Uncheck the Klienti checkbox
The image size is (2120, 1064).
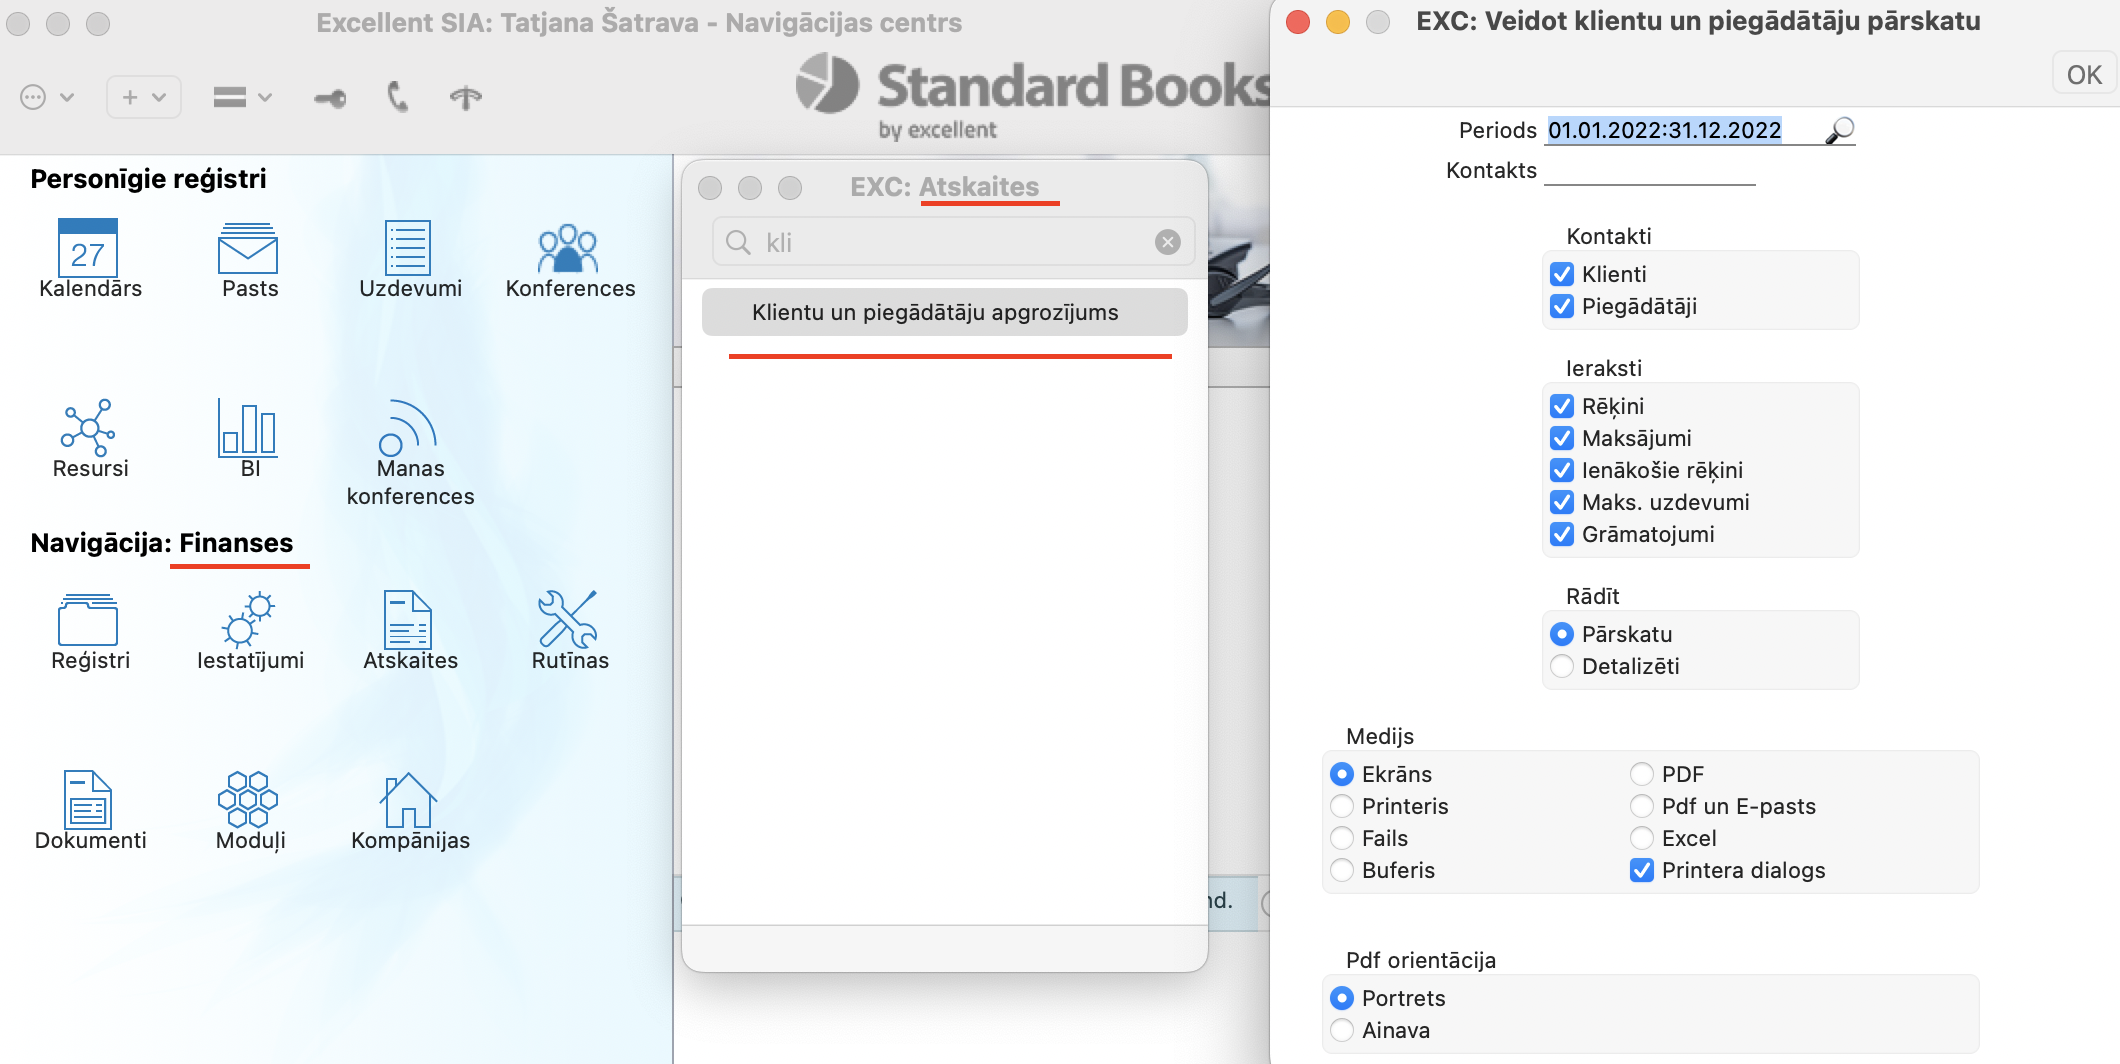1562,275
